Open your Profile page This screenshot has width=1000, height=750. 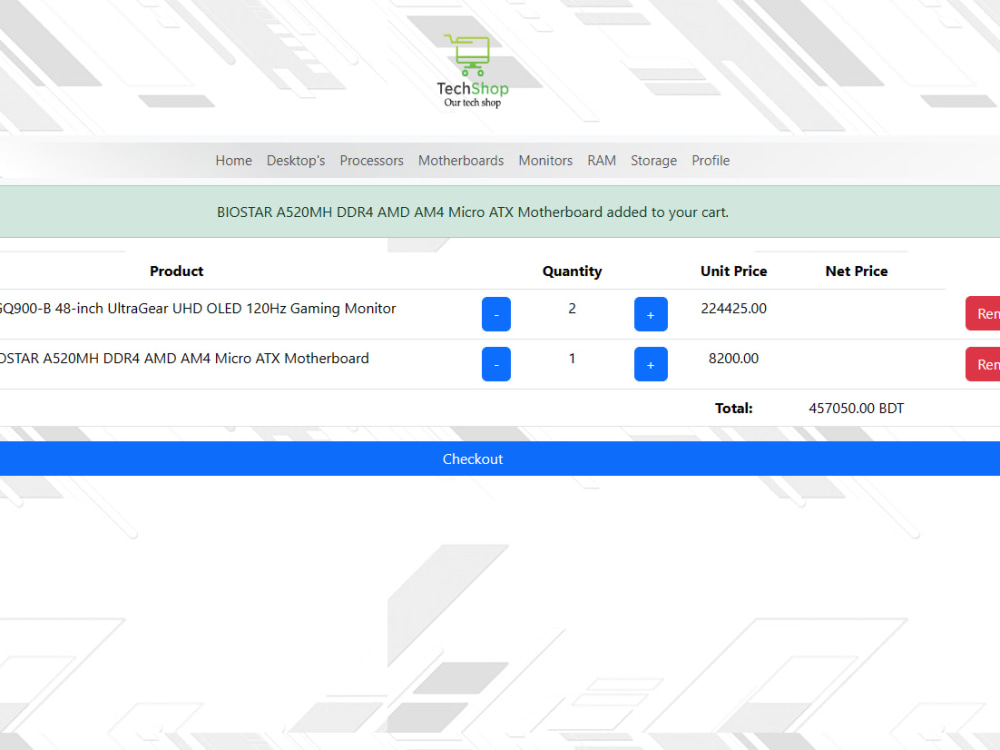click(x=710, y=160)
